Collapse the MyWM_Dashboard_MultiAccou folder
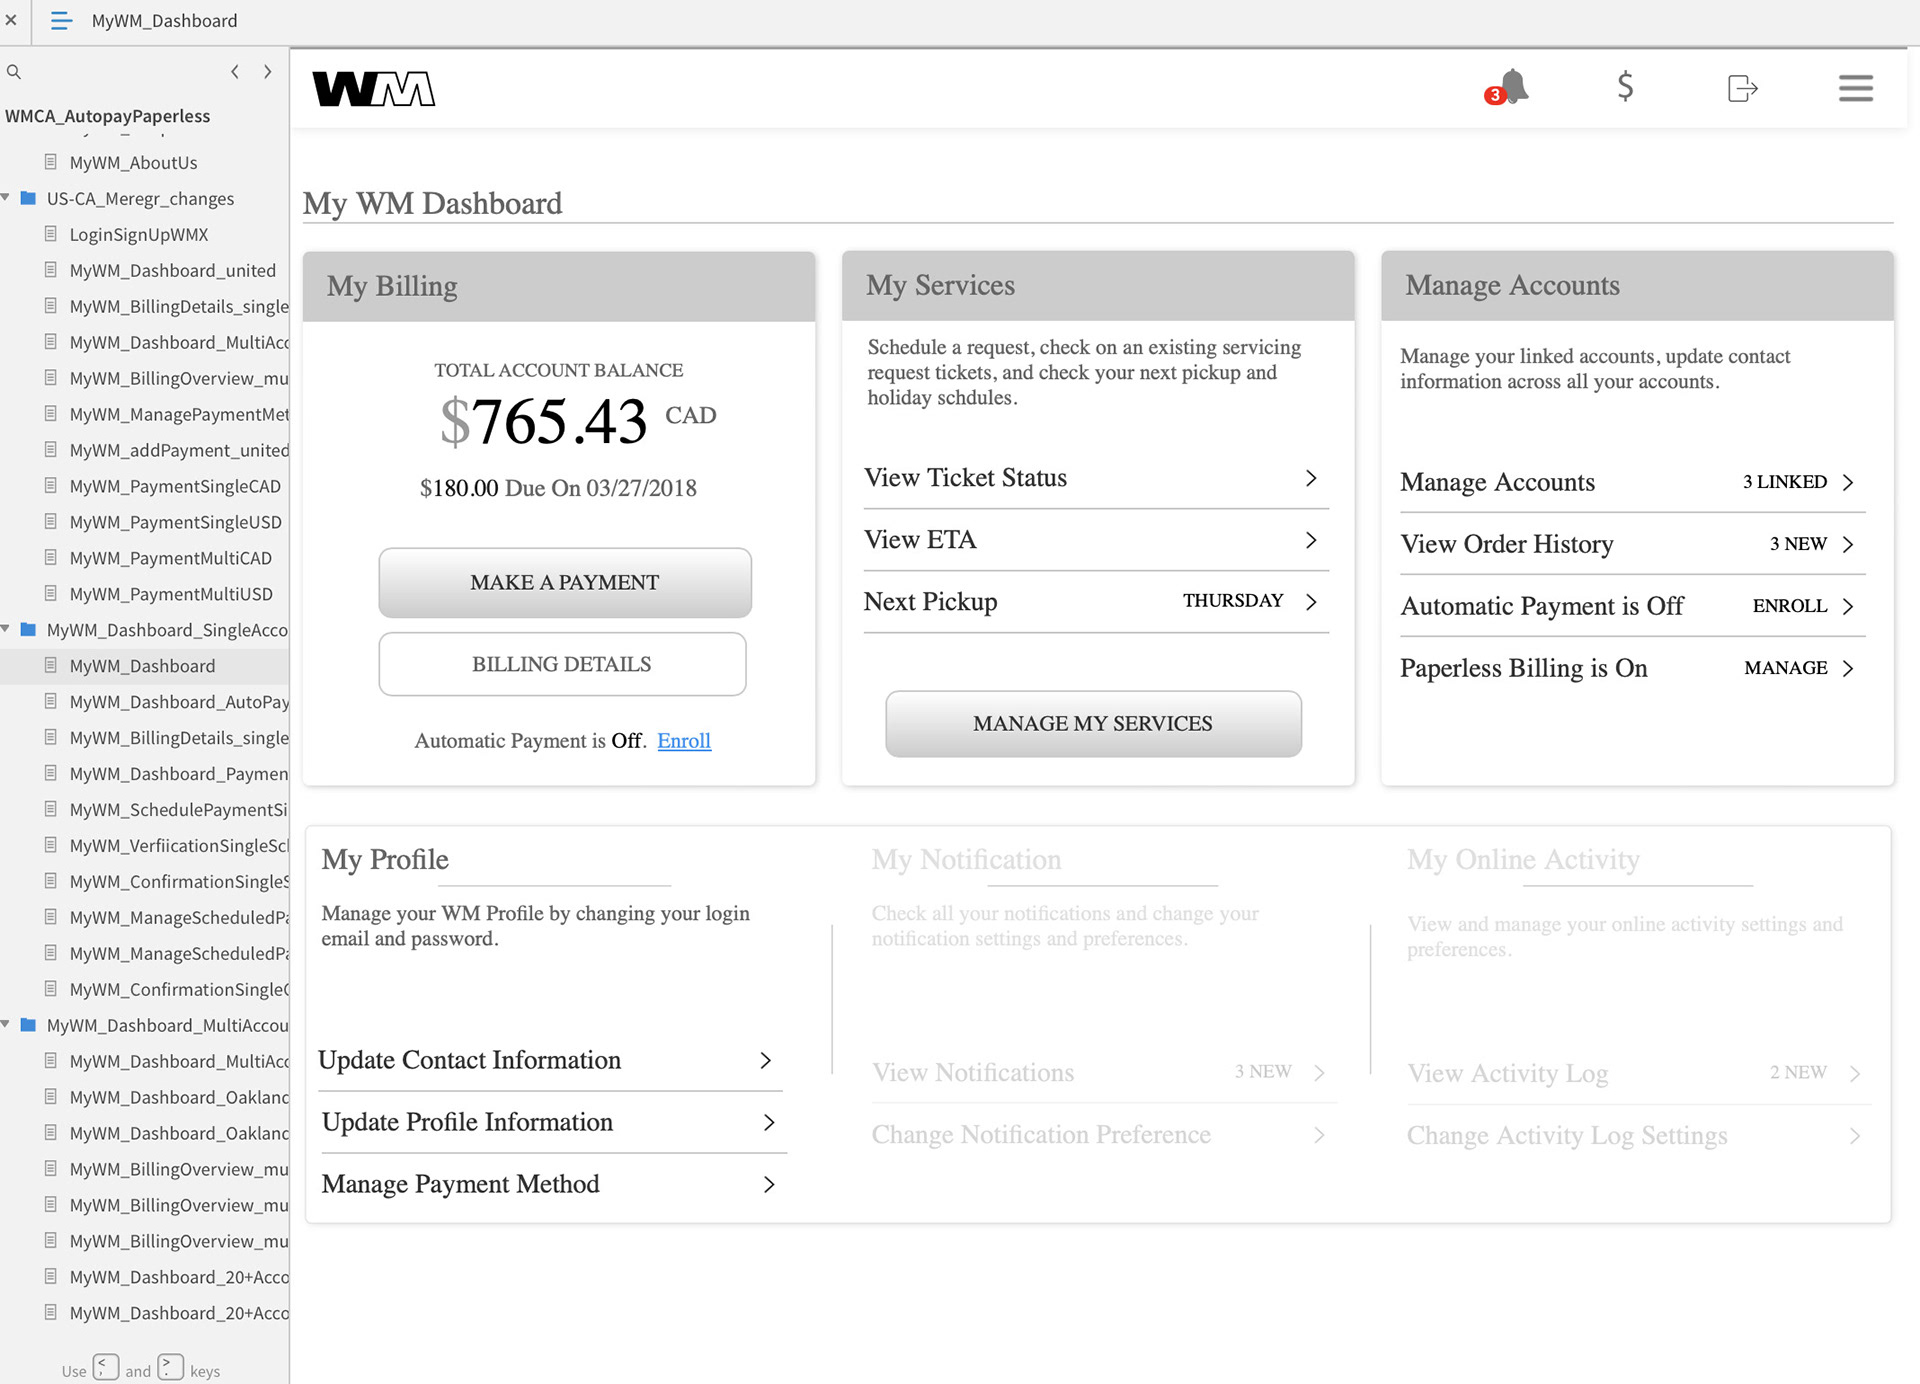The image size is (1920, 1384). 6,1025
